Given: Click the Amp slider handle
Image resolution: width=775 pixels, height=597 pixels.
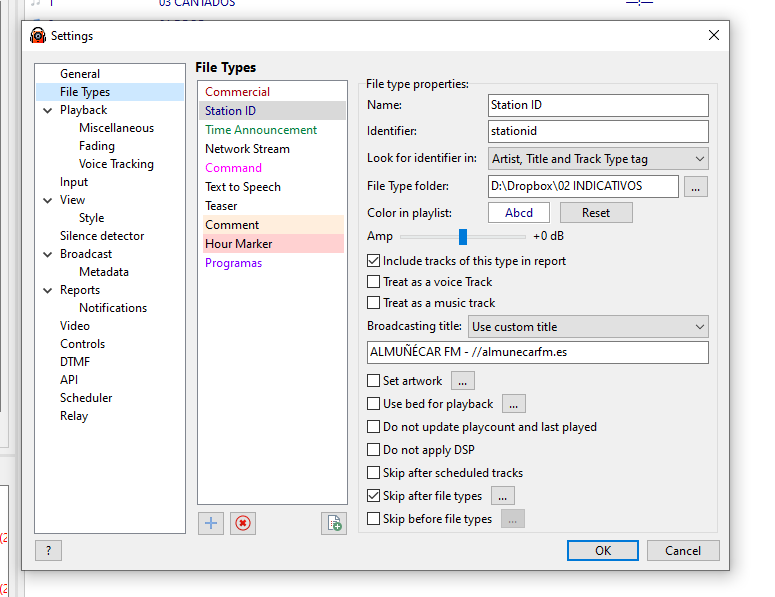Looking at the screenshot, I should click(463, 237).
